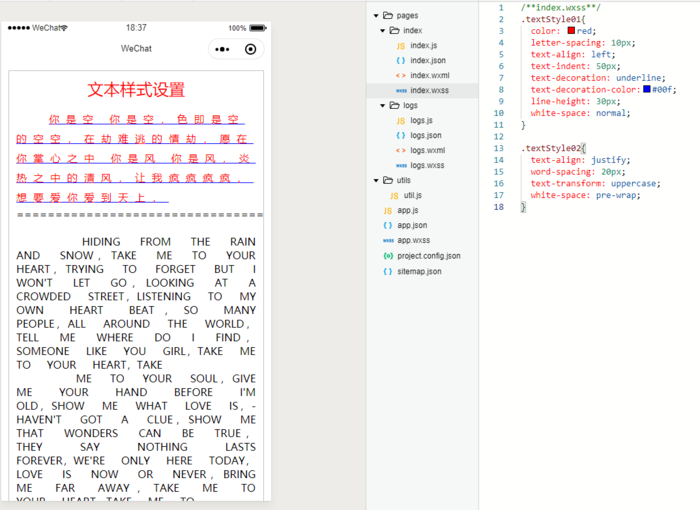Open the logs.js file

coord(421,121)
